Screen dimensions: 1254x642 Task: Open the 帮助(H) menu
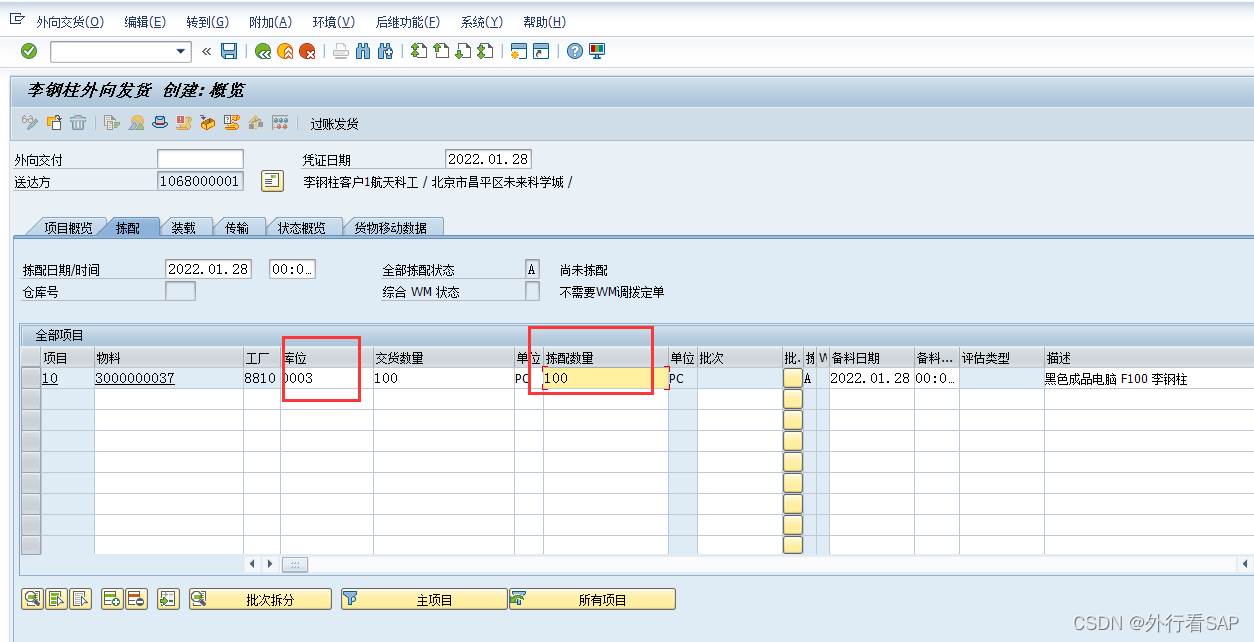pyautogui.click(x=544, y=22)
